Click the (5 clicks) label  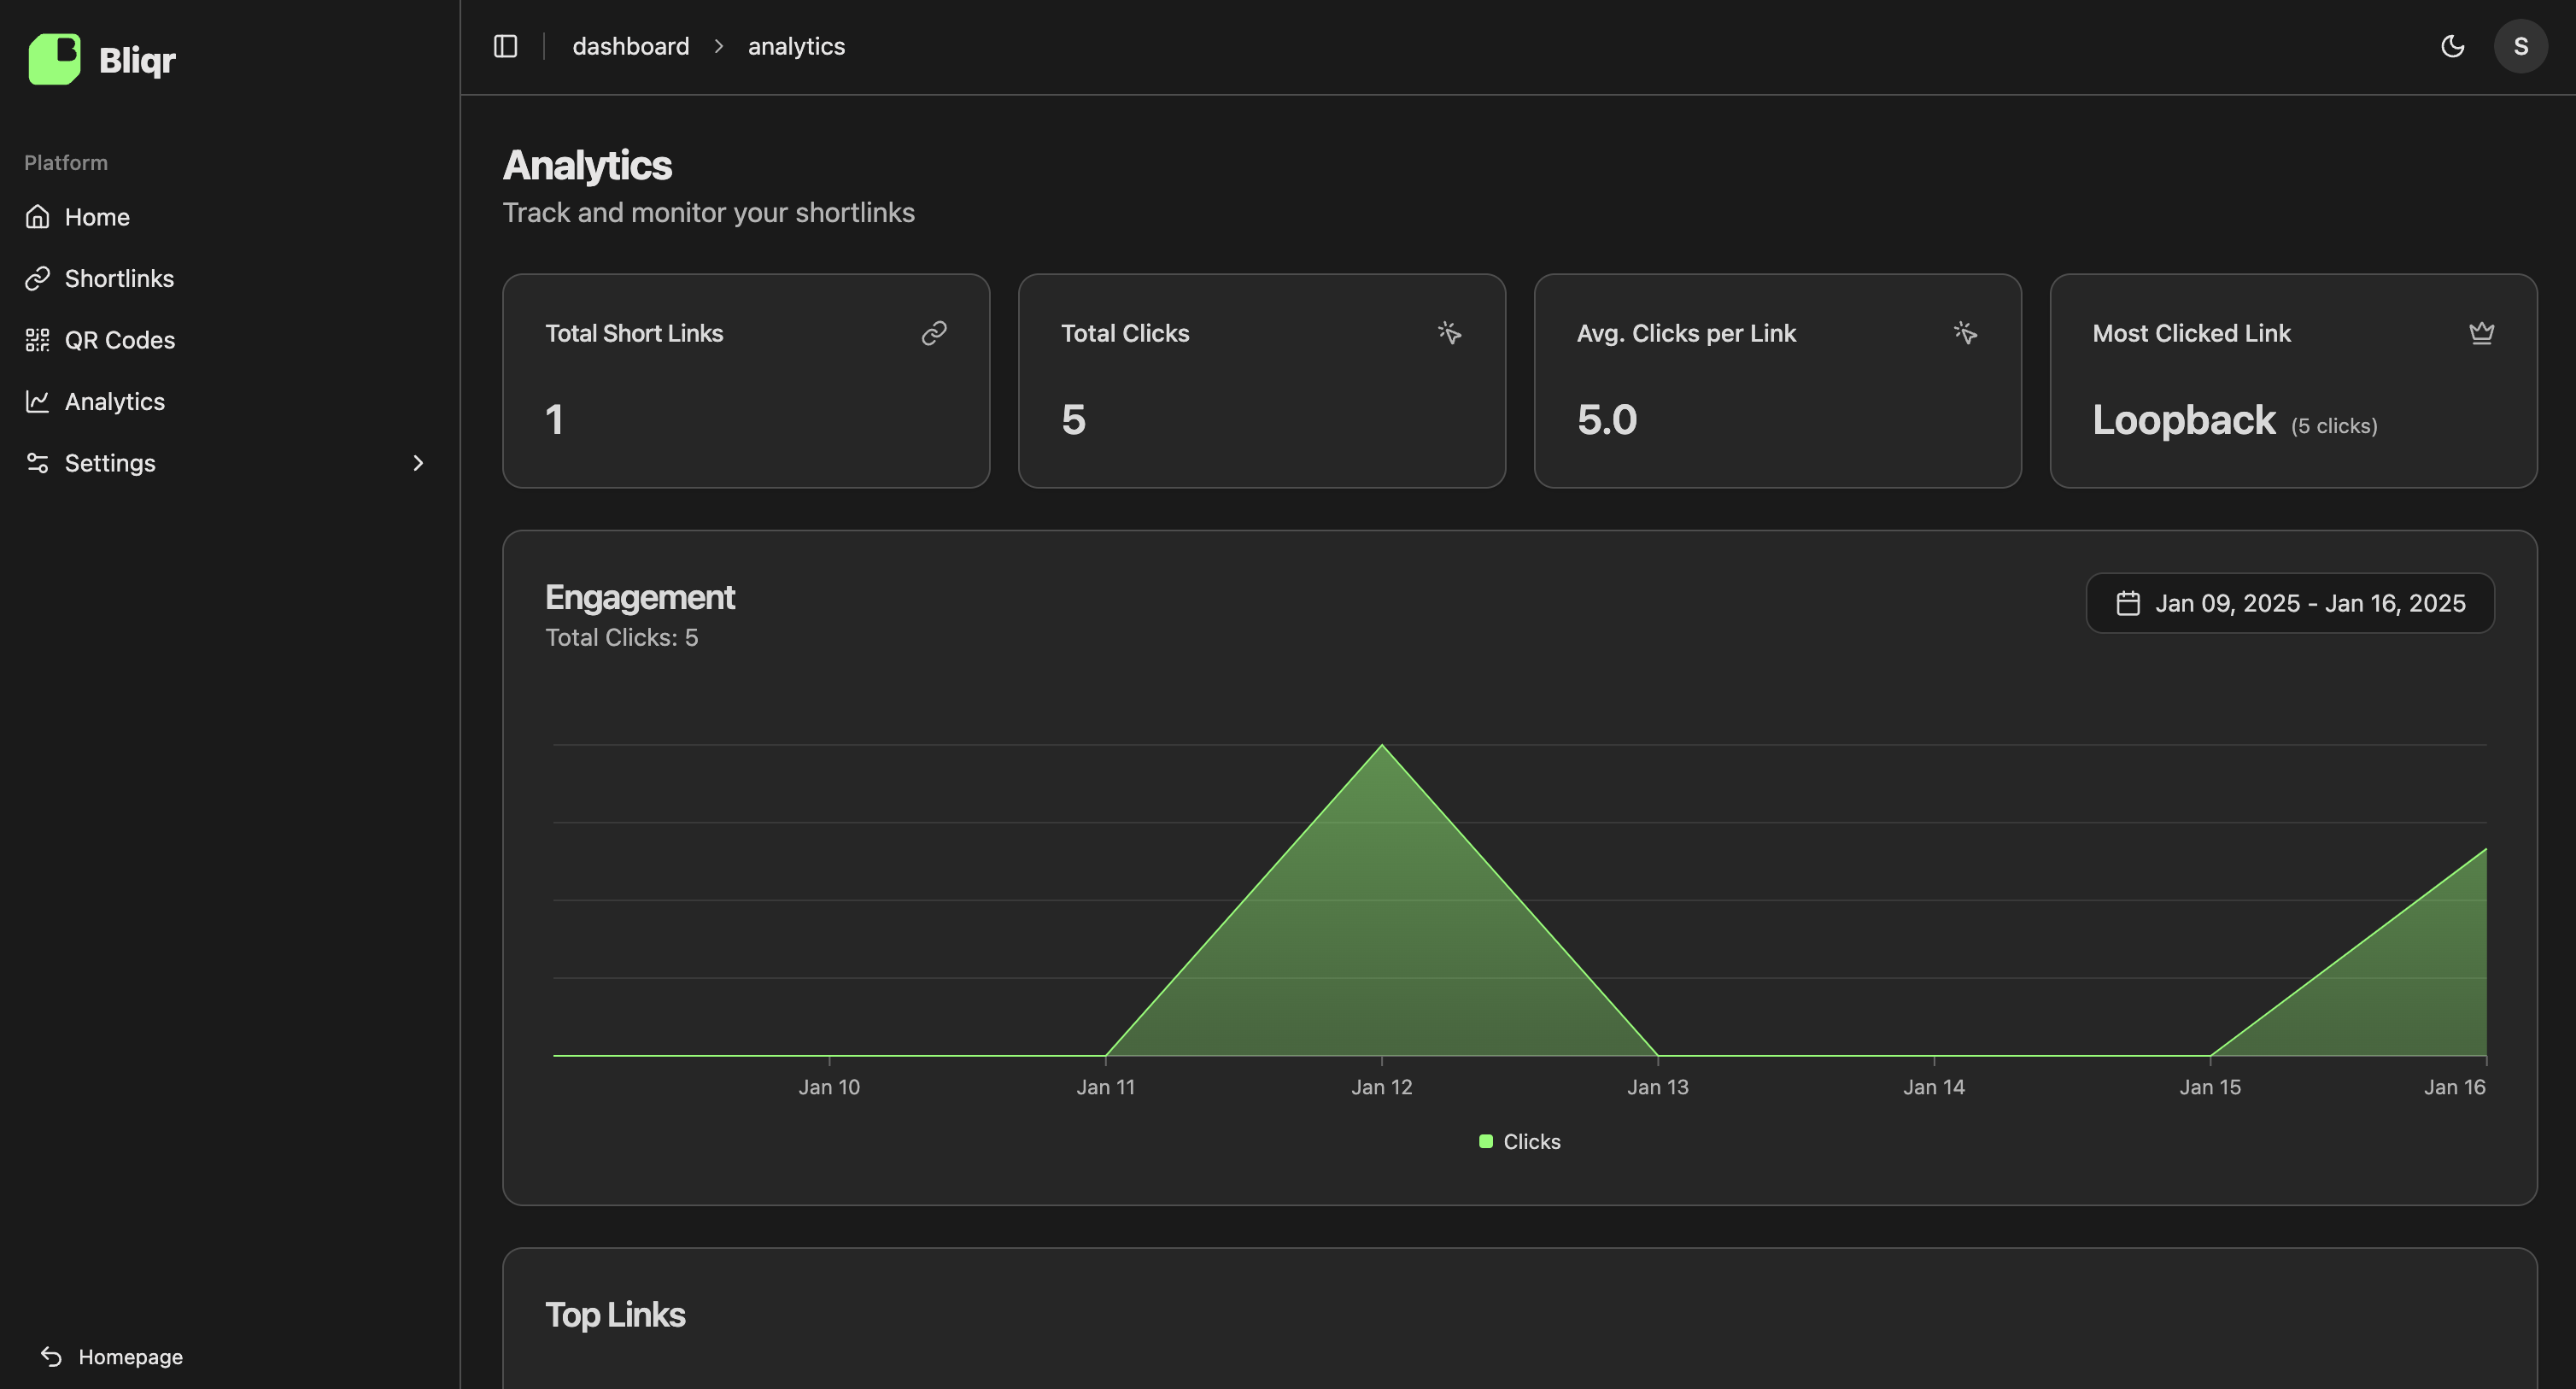(2334, 426)
